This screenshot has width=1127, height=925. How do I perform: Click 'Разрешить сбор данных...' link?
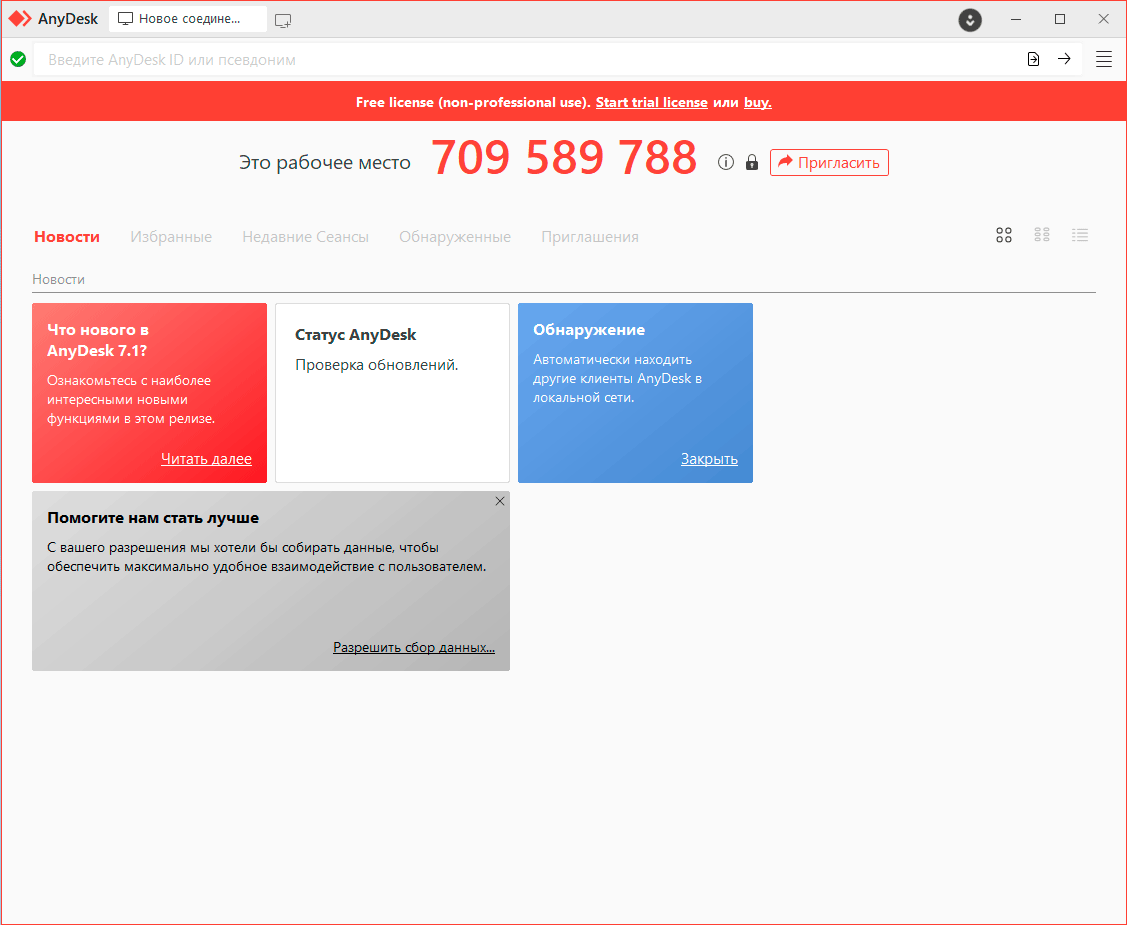click(414, 647)
